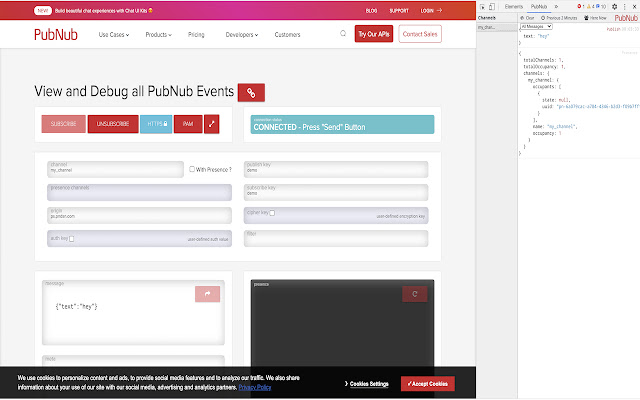Activate the DevTools inspect element cursor icon
Screen dimensions: 640x400
click(x=482, y=7)
